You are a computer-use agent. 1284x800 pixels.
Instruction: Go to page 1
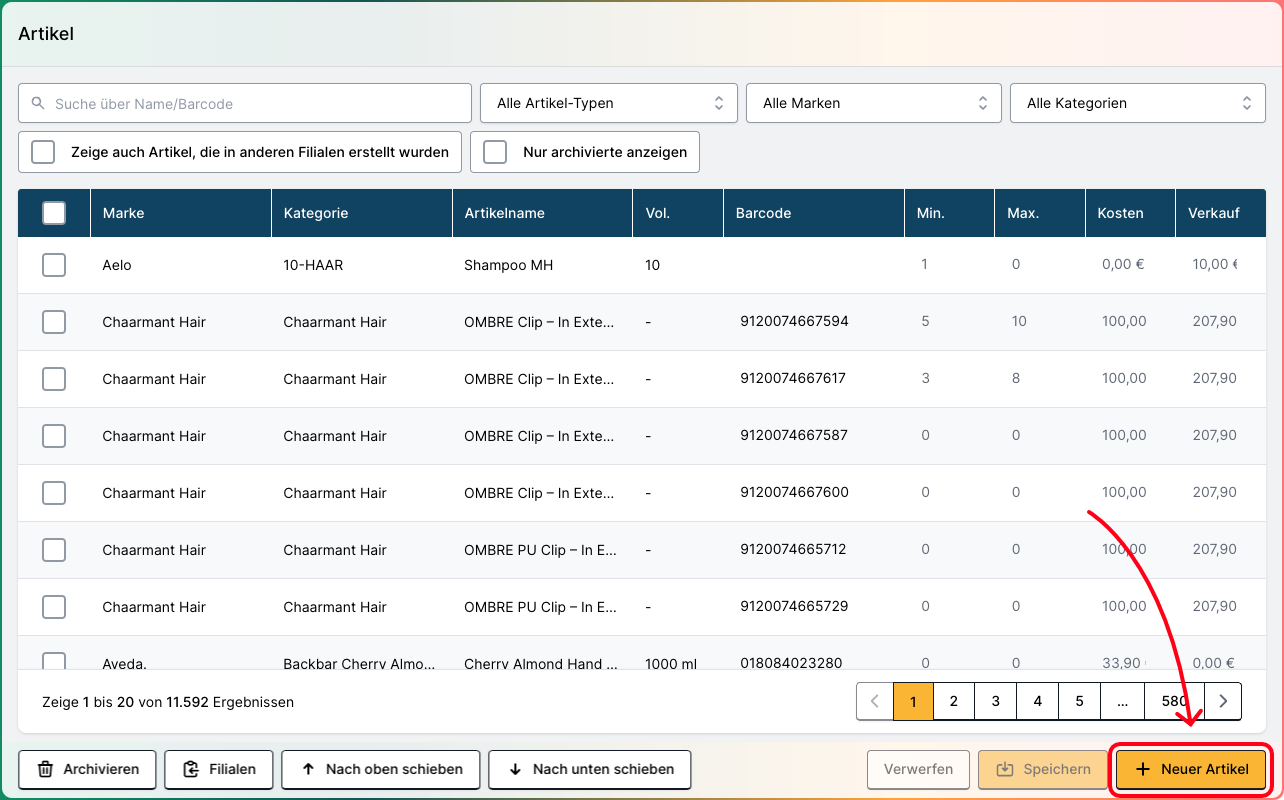click(914, 701)
